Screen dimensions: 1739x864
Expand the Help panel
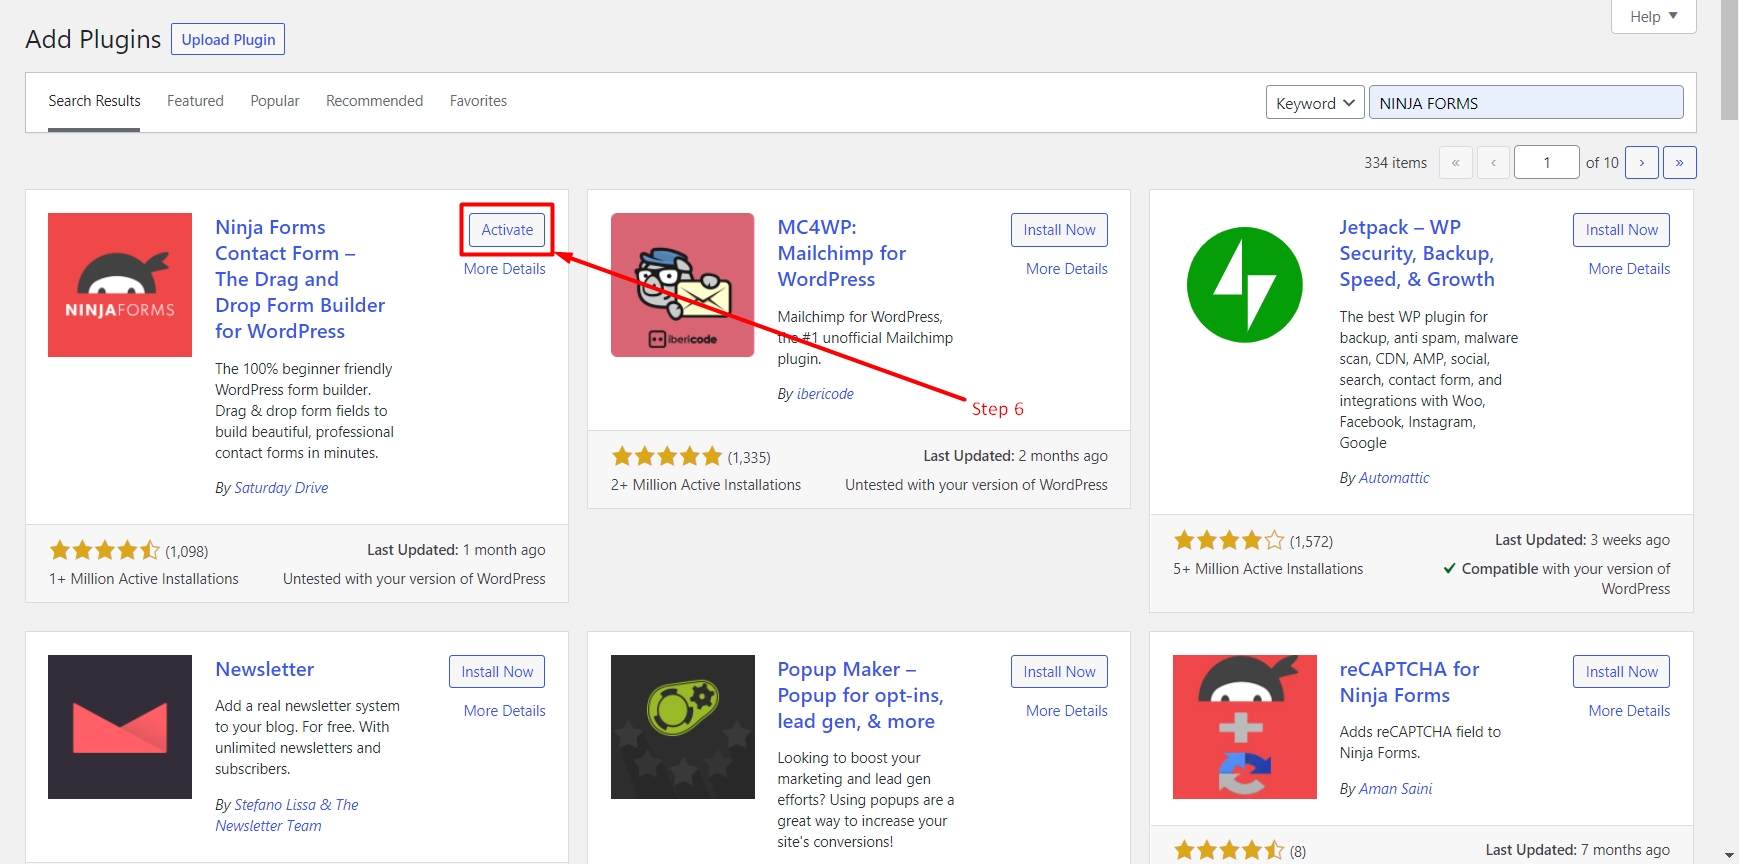(1654, 16)
